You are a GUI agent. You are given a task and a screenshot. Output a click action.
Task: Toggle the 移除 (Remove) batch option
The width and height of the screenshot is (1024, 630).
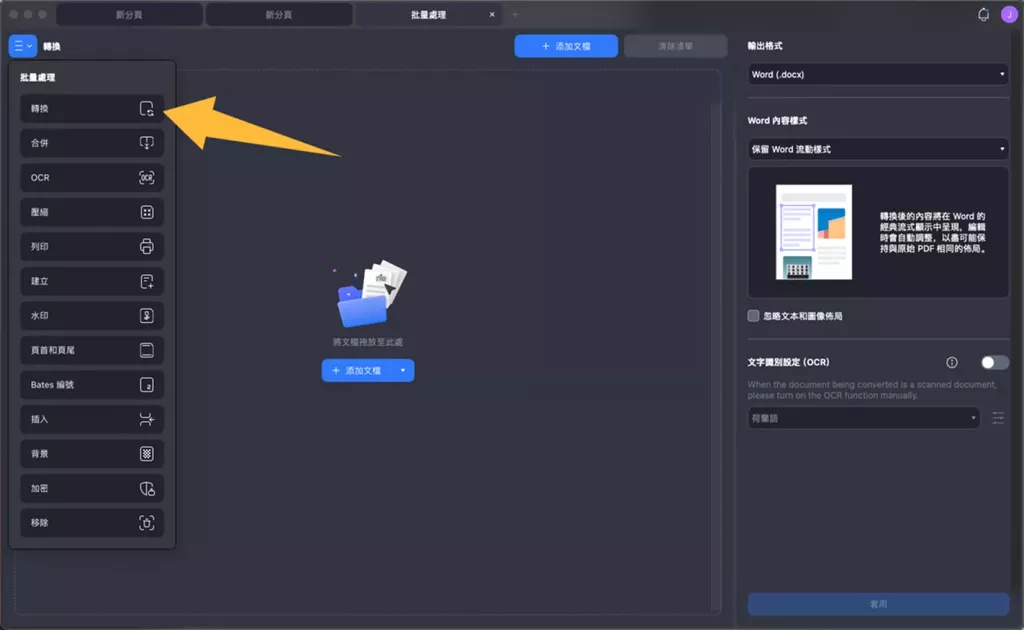point(90,522)
